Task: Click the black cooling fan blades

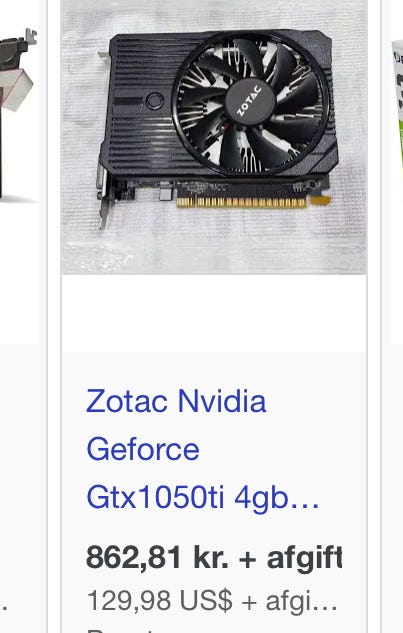Action: point(250,103)
